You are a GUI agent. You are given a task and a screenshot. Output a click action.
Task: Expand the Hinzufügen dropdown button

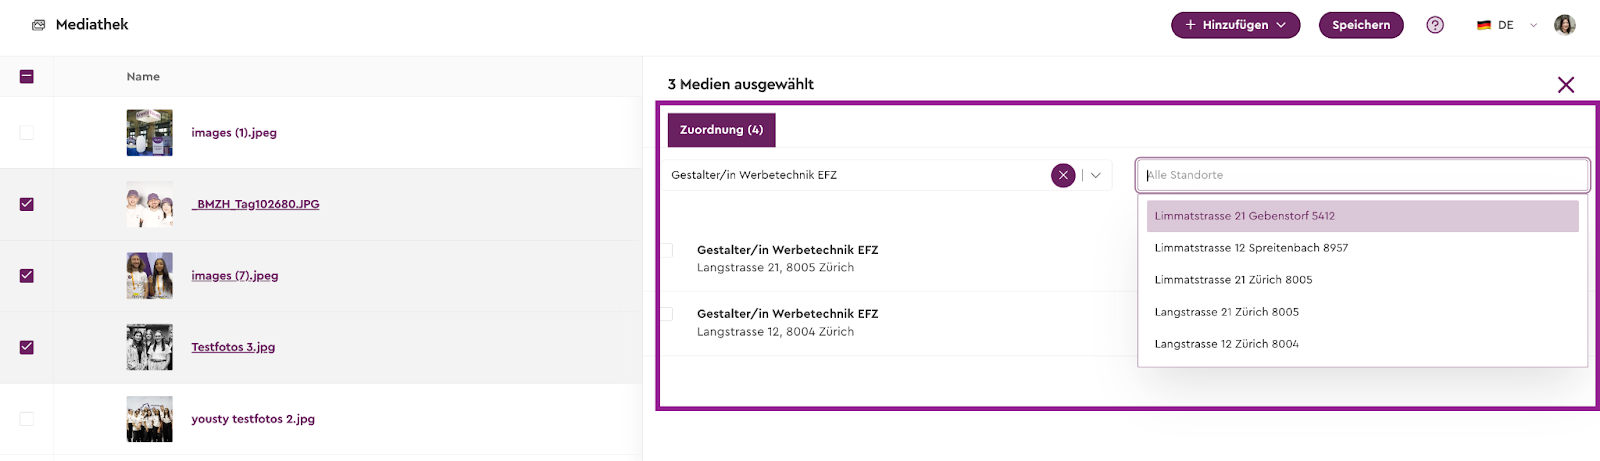[x=1235, y=25]
